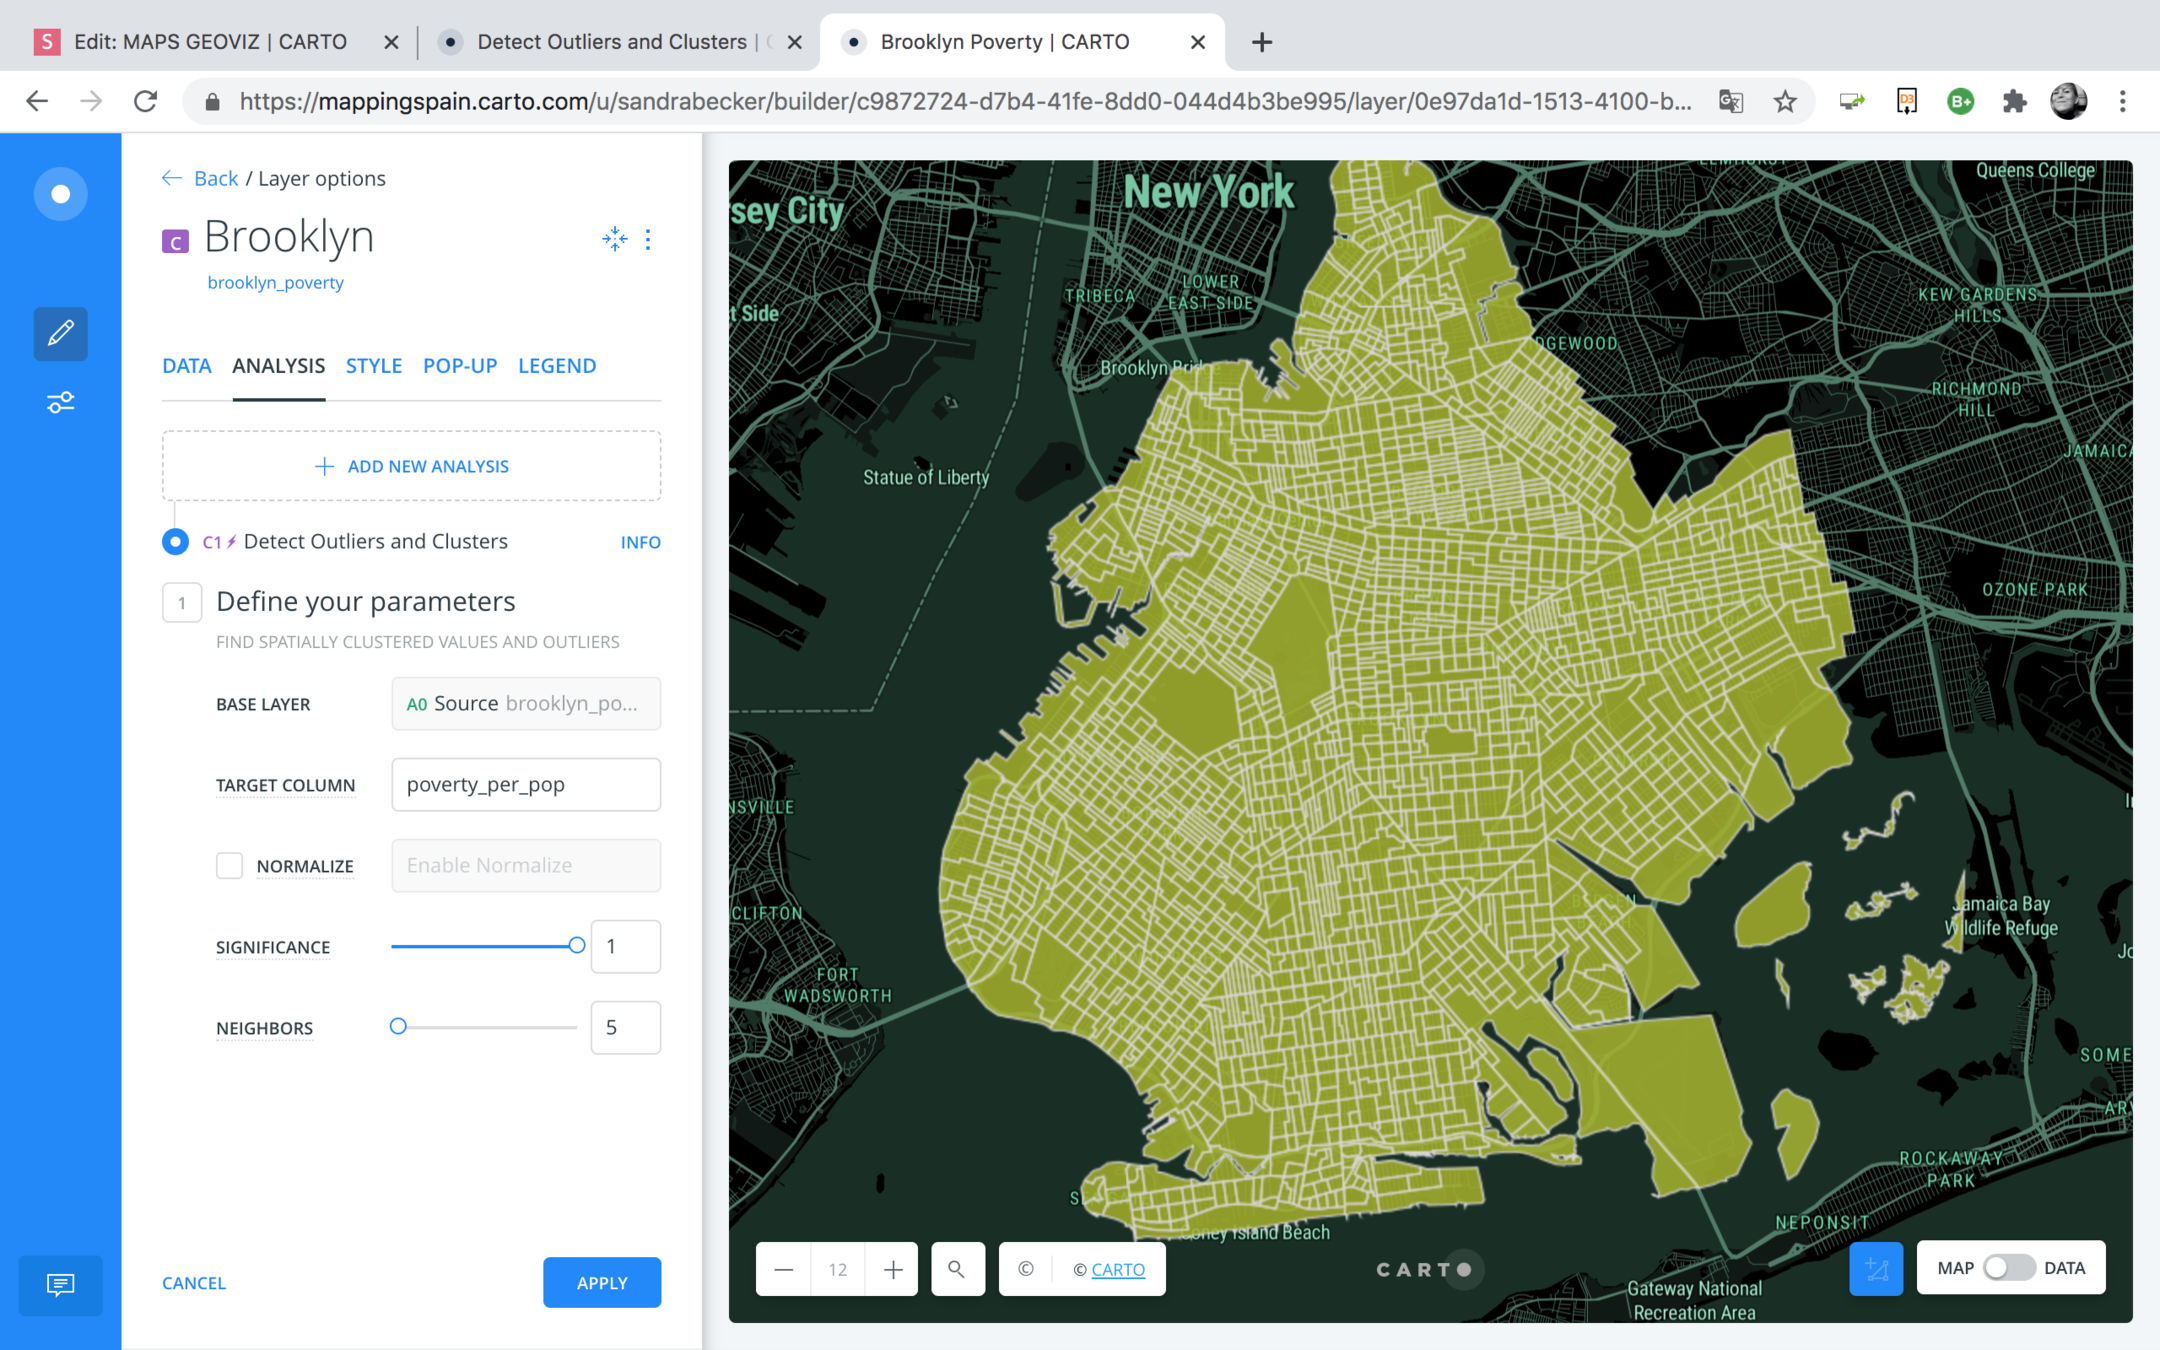The height and width of the screenshot is (1350, 2160).
Task: Switch to the LEGEND tab
Action: pyautogui.click(x=557, y=366)
